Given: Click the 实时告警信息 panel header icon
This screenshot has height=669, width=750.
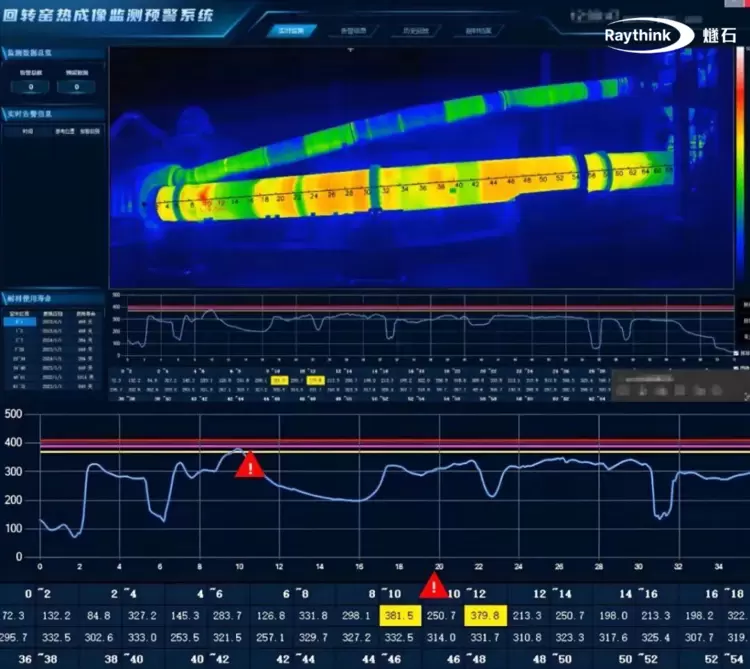Looking at the screenshot, I should click(5, 113).
